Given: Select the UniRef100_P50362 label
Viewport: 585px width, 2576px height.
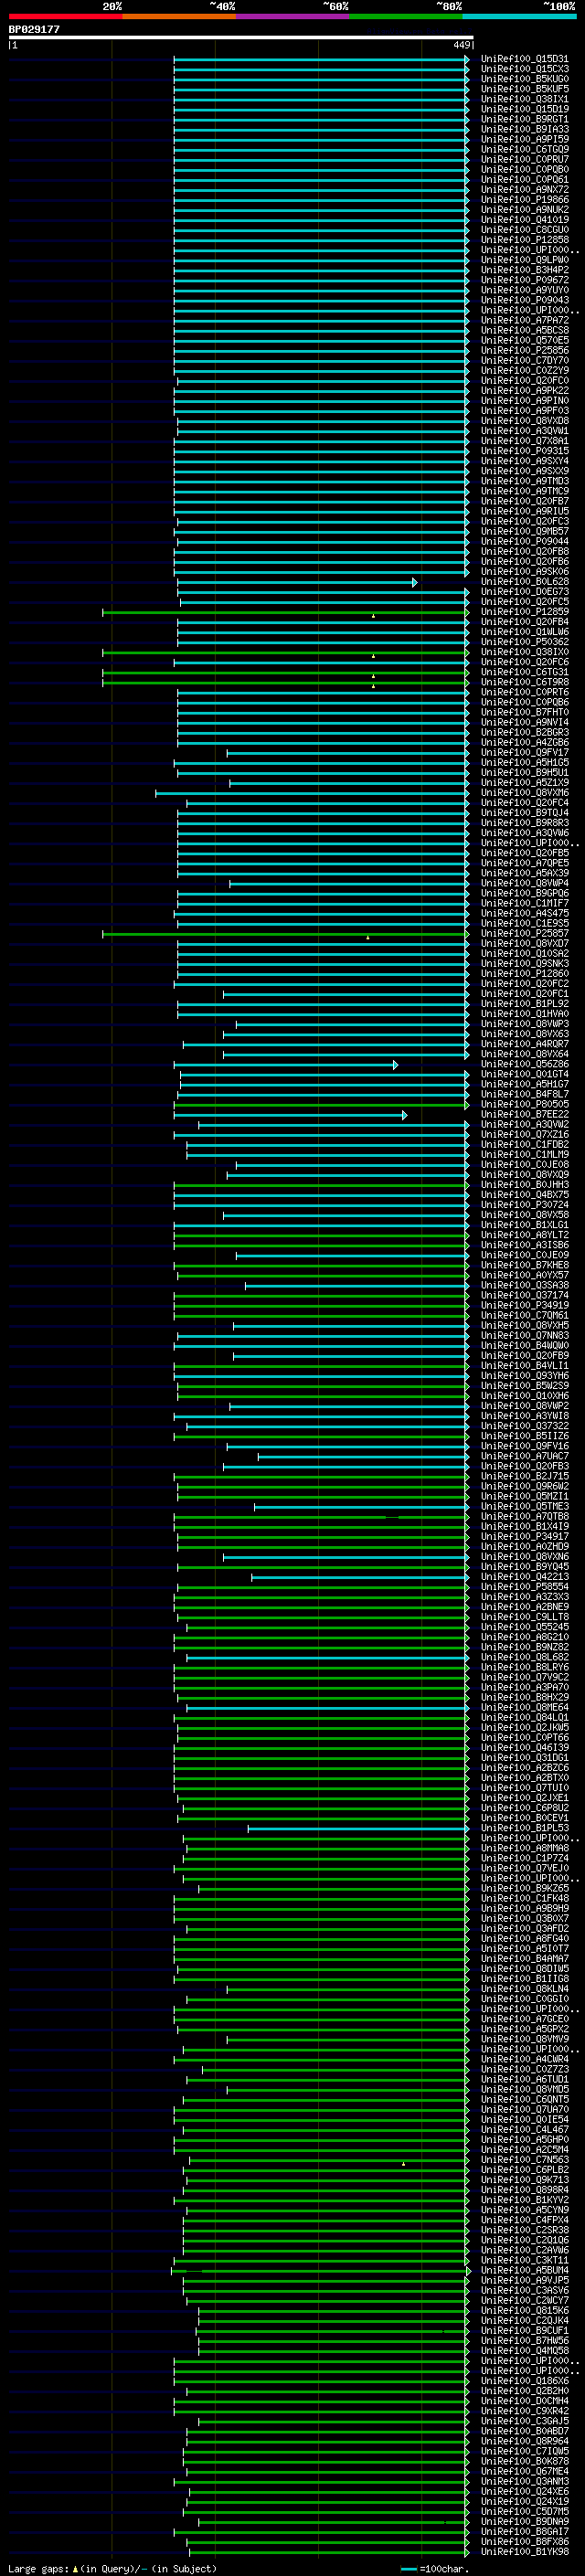Looking at the screenshot, I should [x=525, y=641].
